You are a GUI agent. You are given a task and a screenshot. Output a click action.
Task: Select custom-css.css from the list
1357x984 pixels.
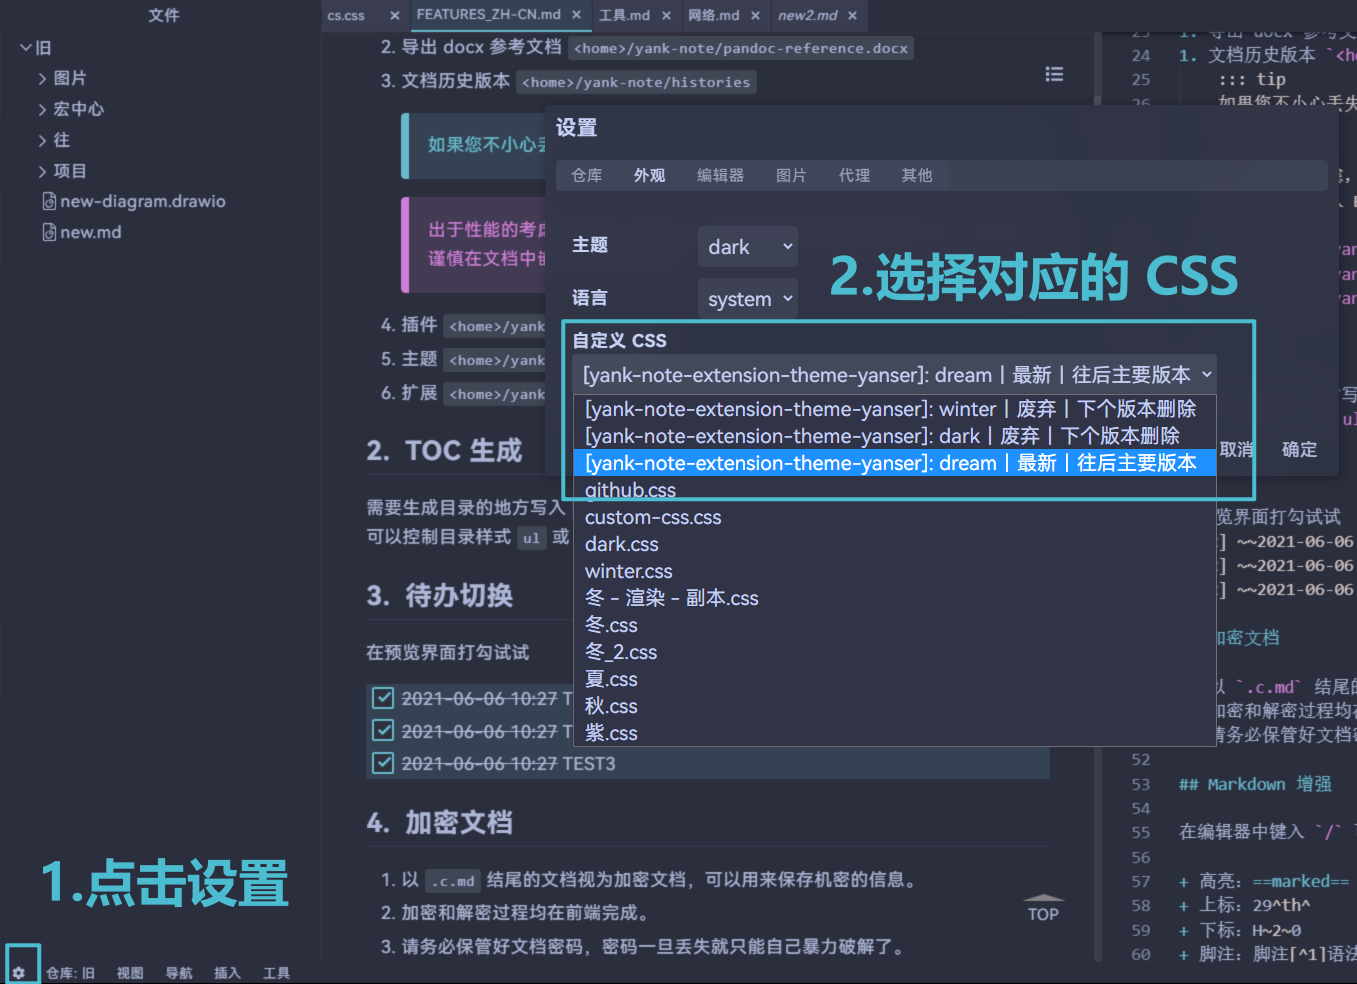895,517
